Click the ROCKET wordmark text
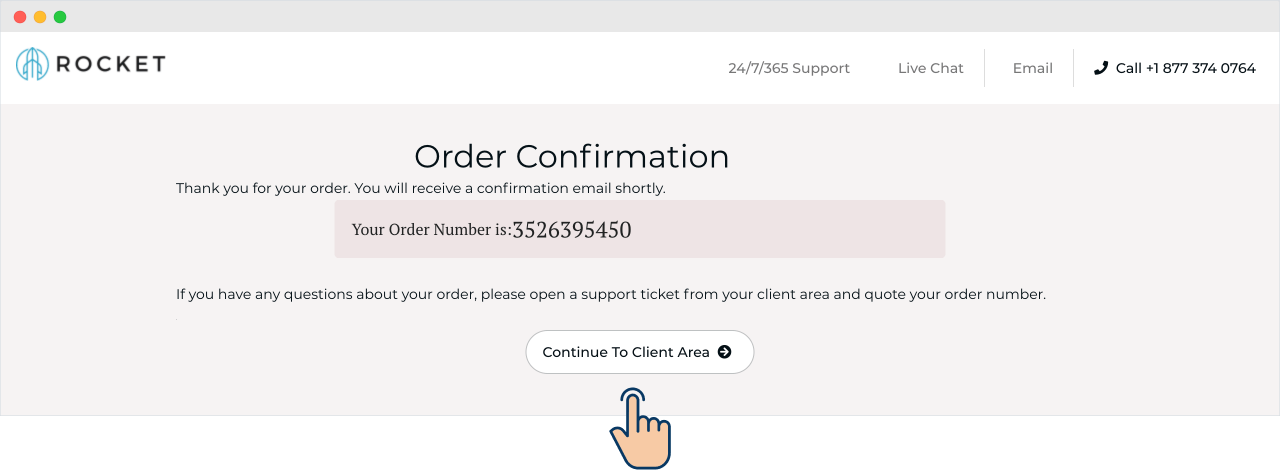The width and height of the screenshot is (1280, 470). click(111, 64)
